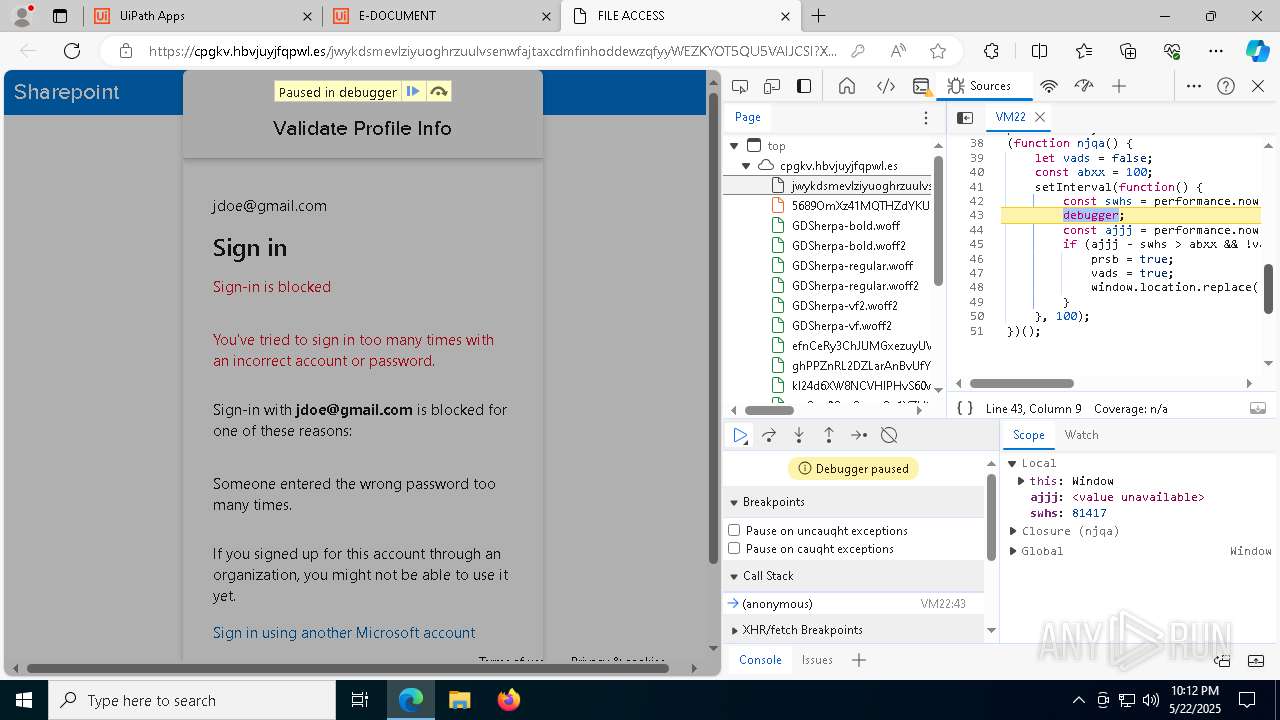
Task: Add another tool with the plus icon
Action: pyautogui.click(x=1119, y=86)
